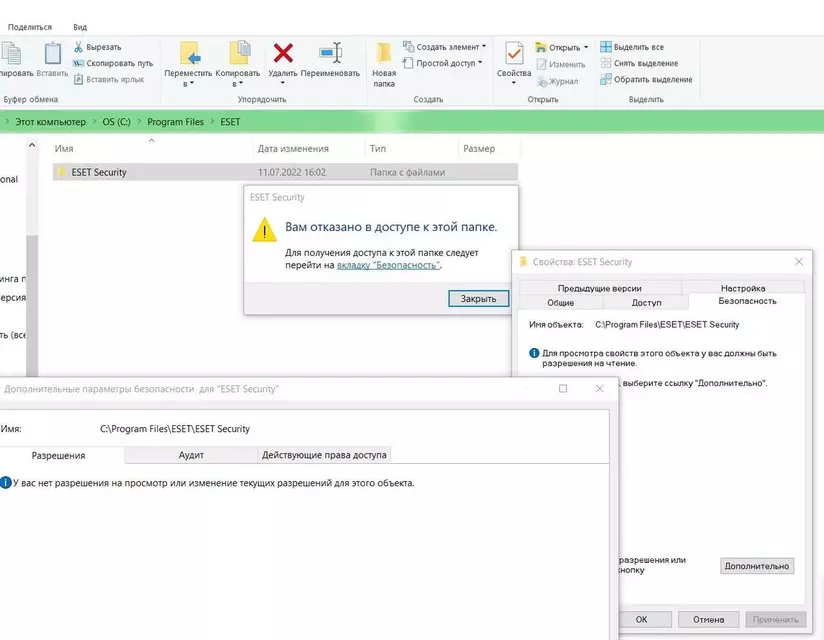Click the Rename (Переименовать) icon
Screen dimensions: 824x640
pyautogui.click(x=331, y=53)
